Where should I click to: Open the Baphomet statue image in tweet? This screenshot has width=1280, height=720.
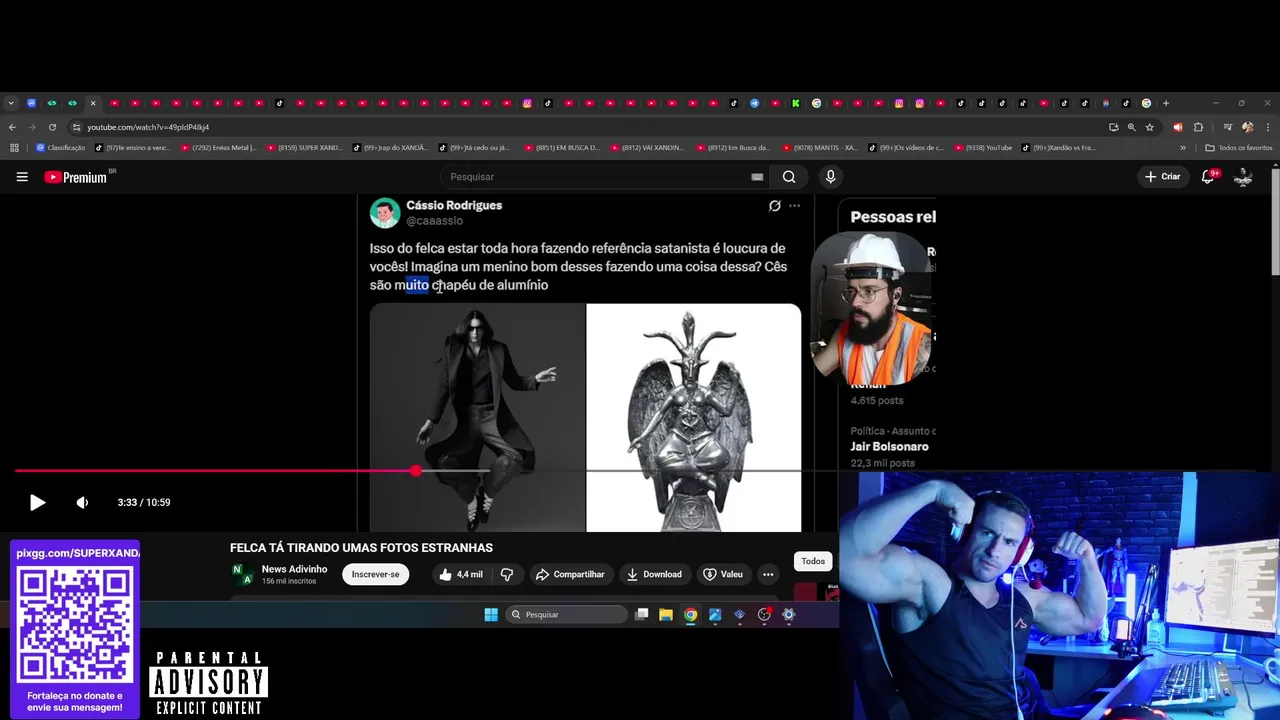coord(694,418)
